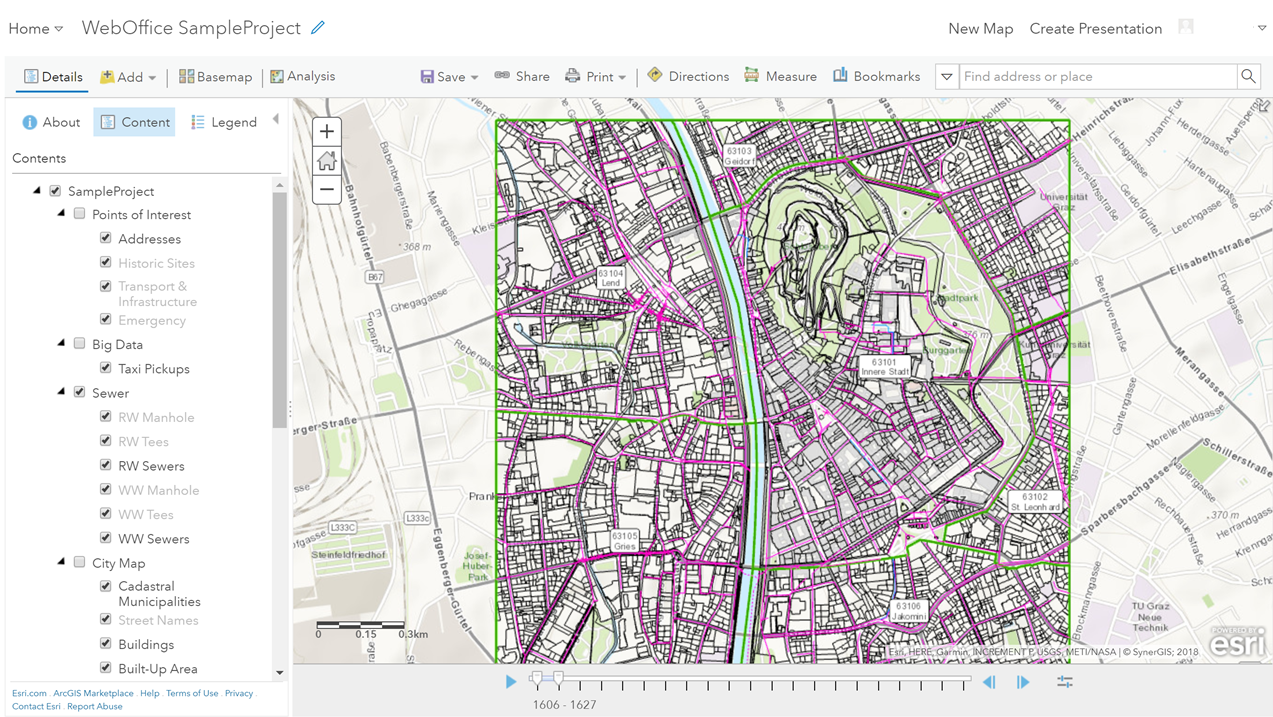Enable the Points of Interest group layer
Image resolution: width=1273 pixels, height=717 pixels.
[79, 213]
